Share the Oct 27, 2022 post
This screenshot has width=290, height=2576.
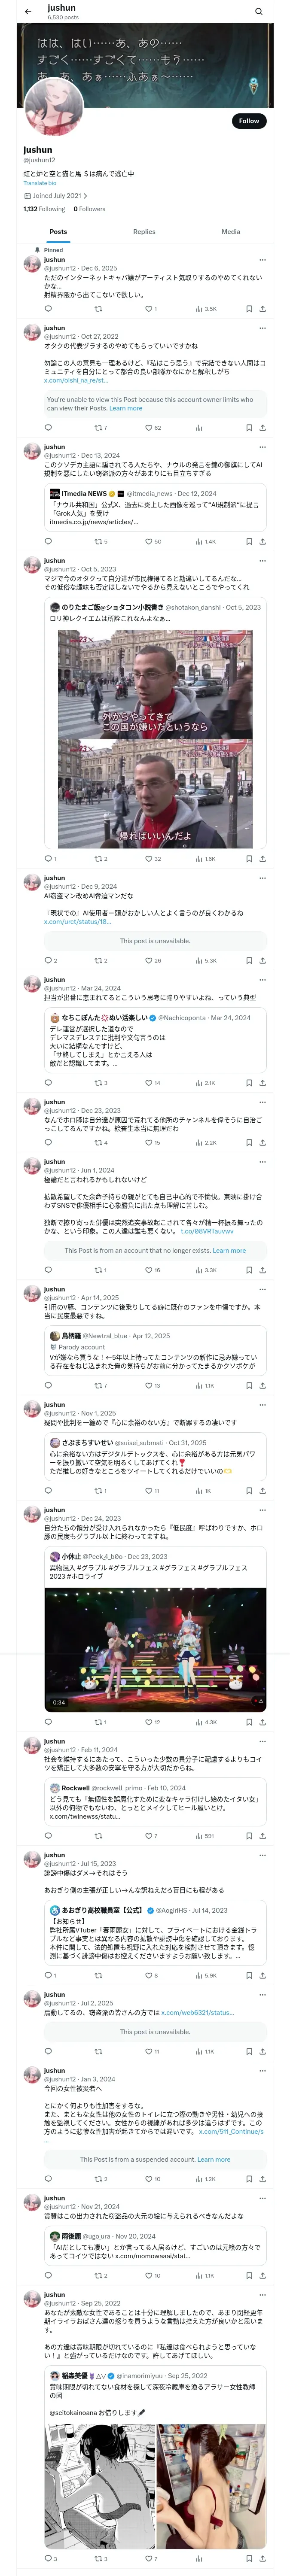[262, 427]
